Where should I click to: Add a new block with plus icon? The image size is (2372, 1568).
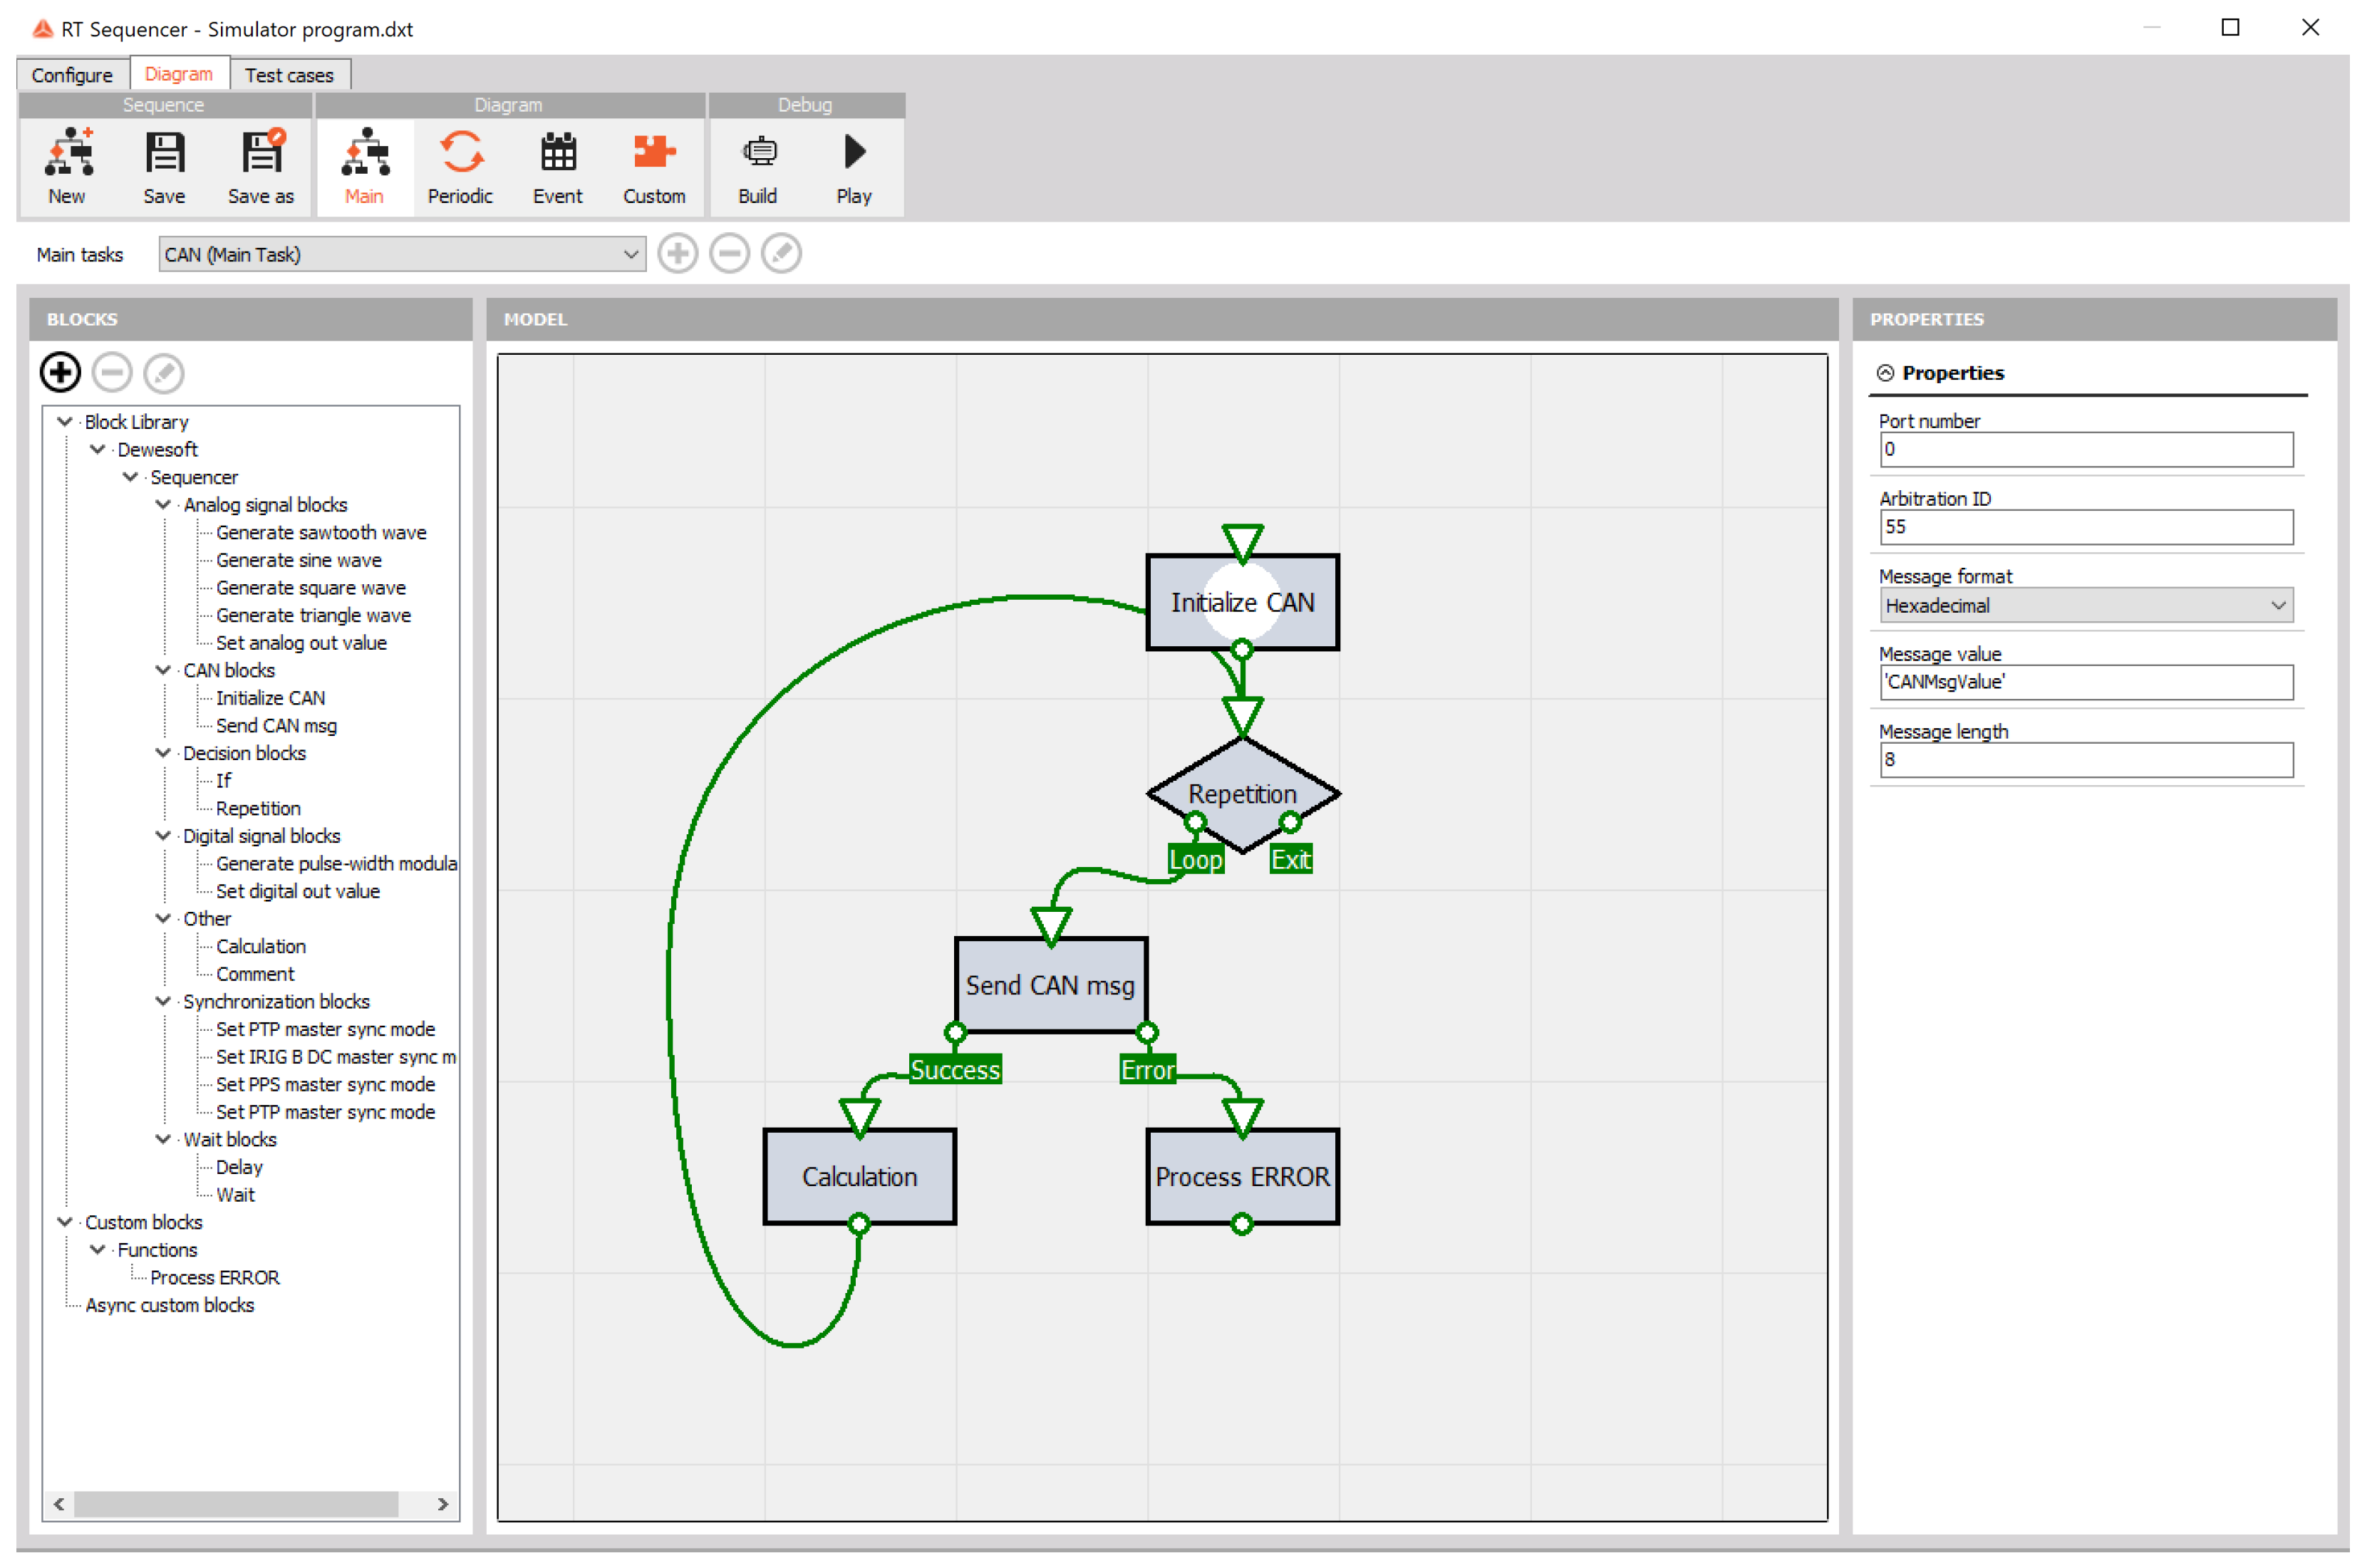pos(60,372)
